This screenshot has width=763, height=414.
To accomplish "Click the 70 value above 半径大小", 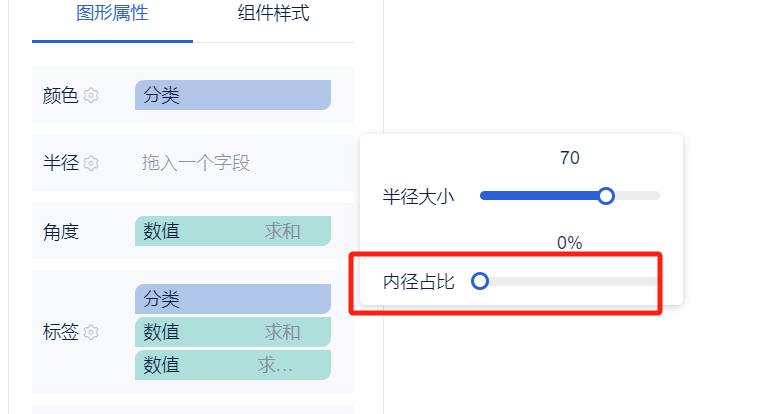I will tap(570, 158).
